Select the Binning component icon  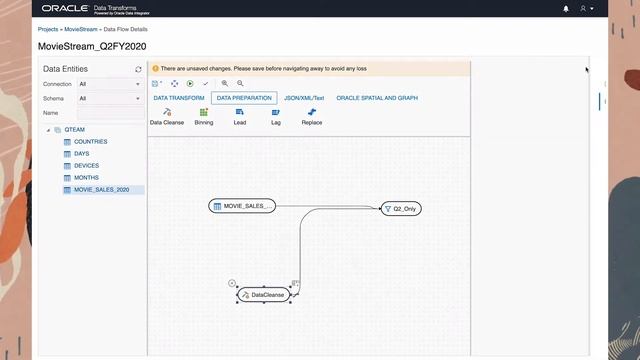[204, 112]
